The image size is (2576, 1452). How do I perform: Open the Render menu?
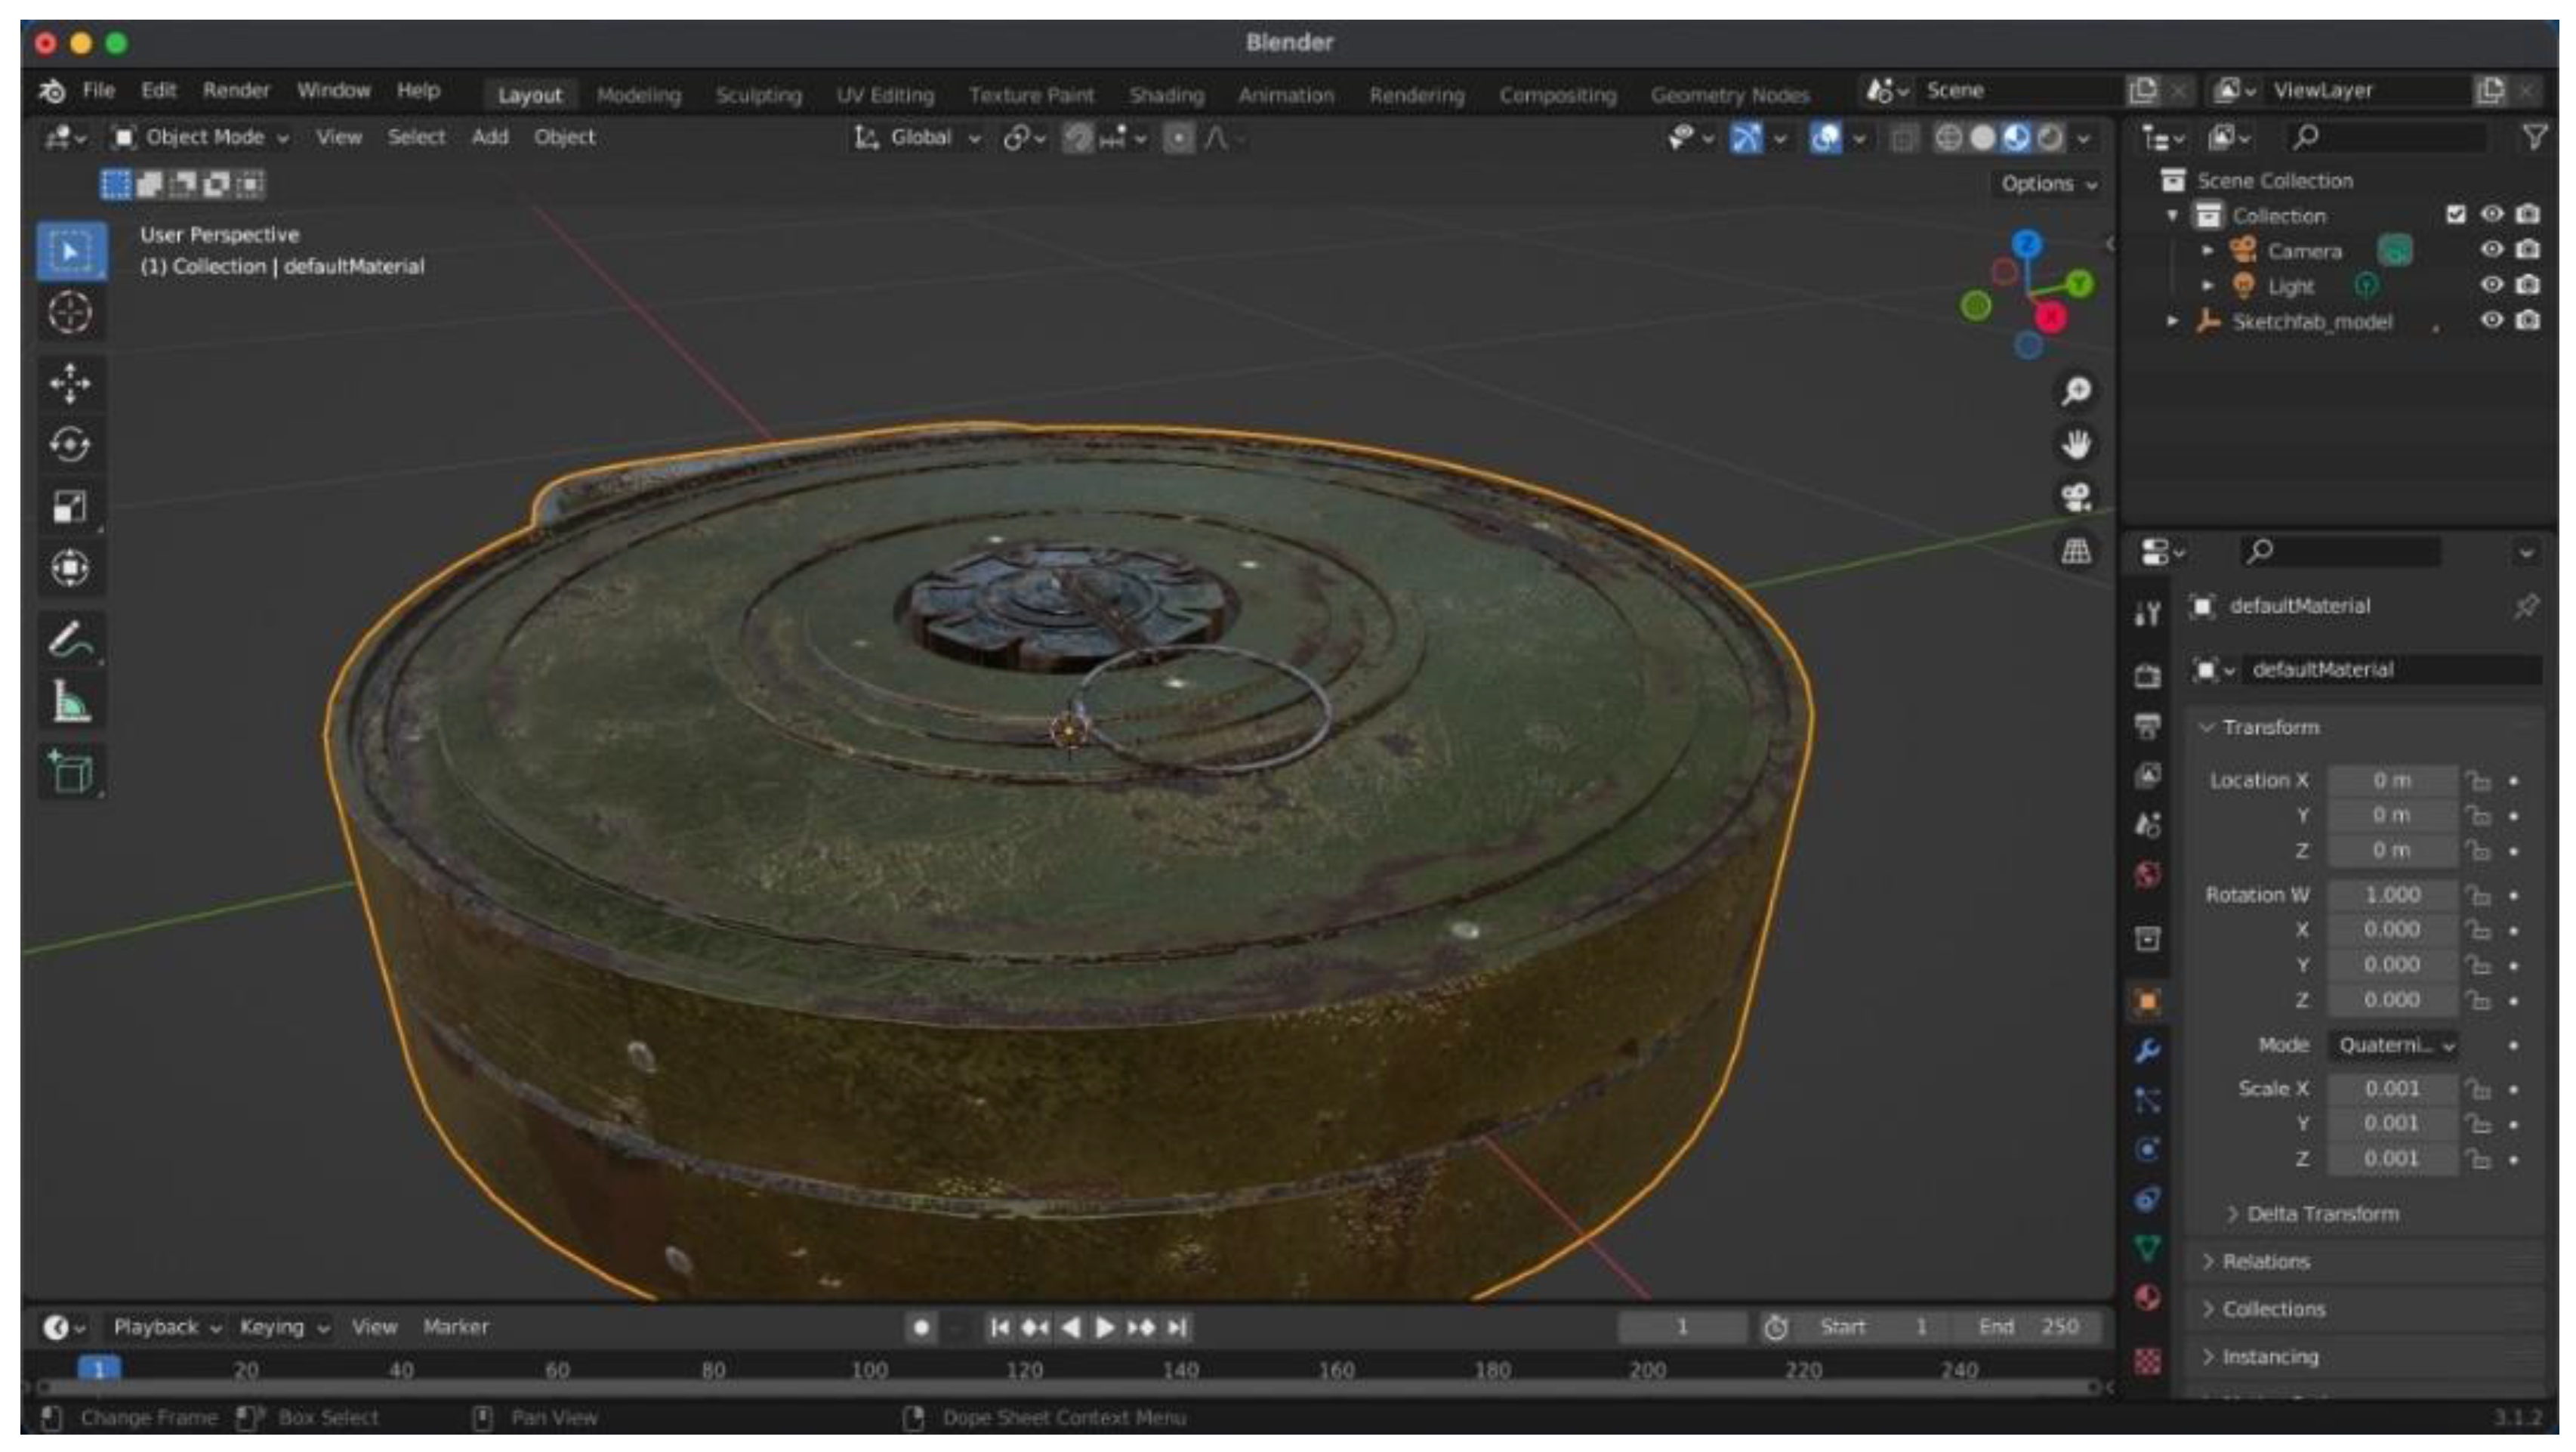(236, 90)
